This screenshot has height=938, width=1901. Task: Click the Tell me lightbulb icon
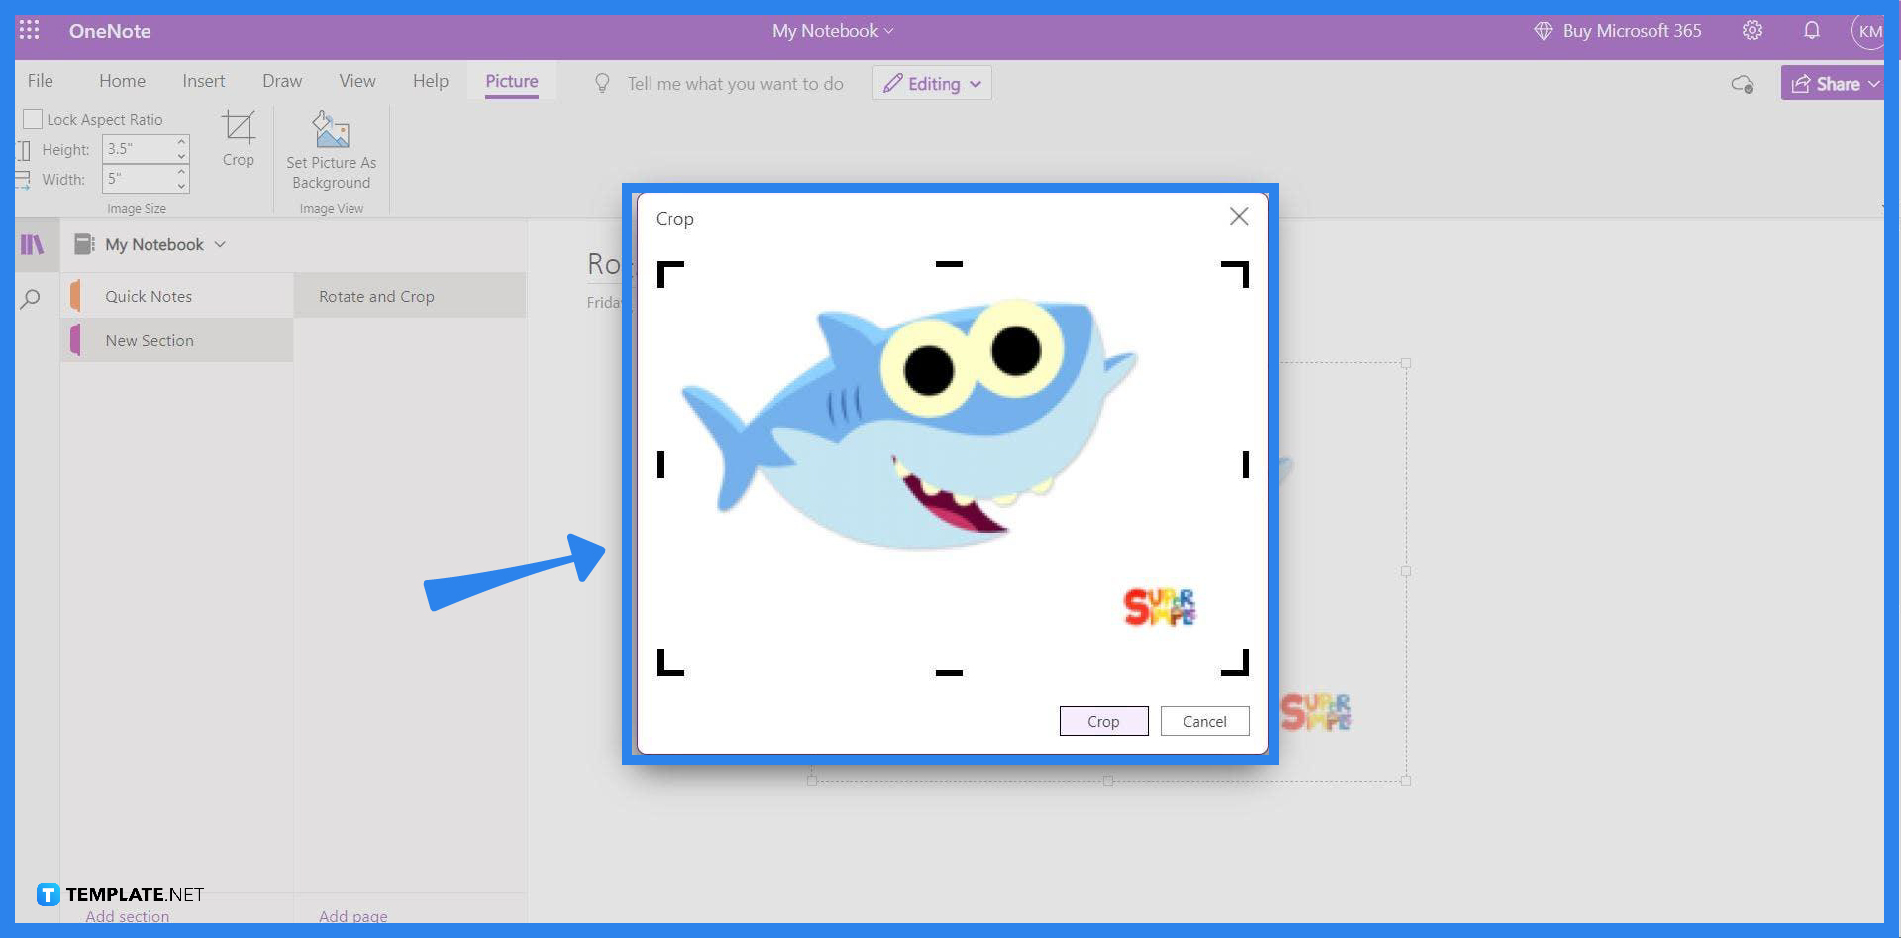600,83
